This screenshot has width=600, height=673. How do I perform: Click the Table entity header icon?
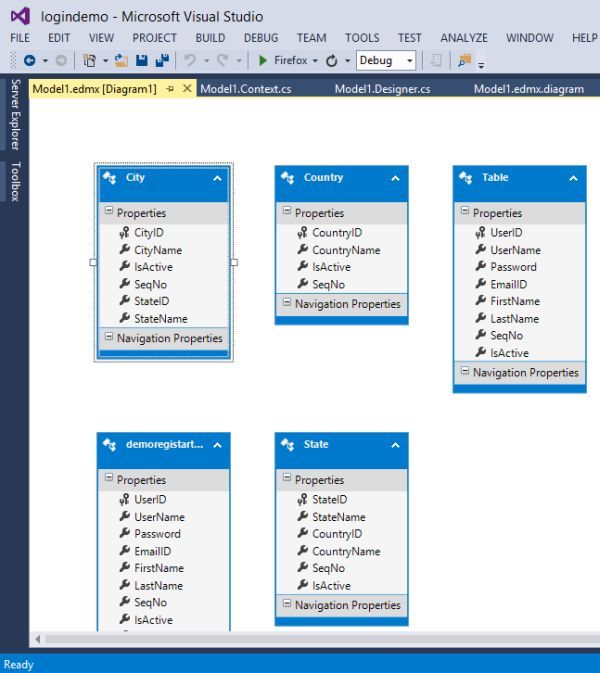coord(465,177)
